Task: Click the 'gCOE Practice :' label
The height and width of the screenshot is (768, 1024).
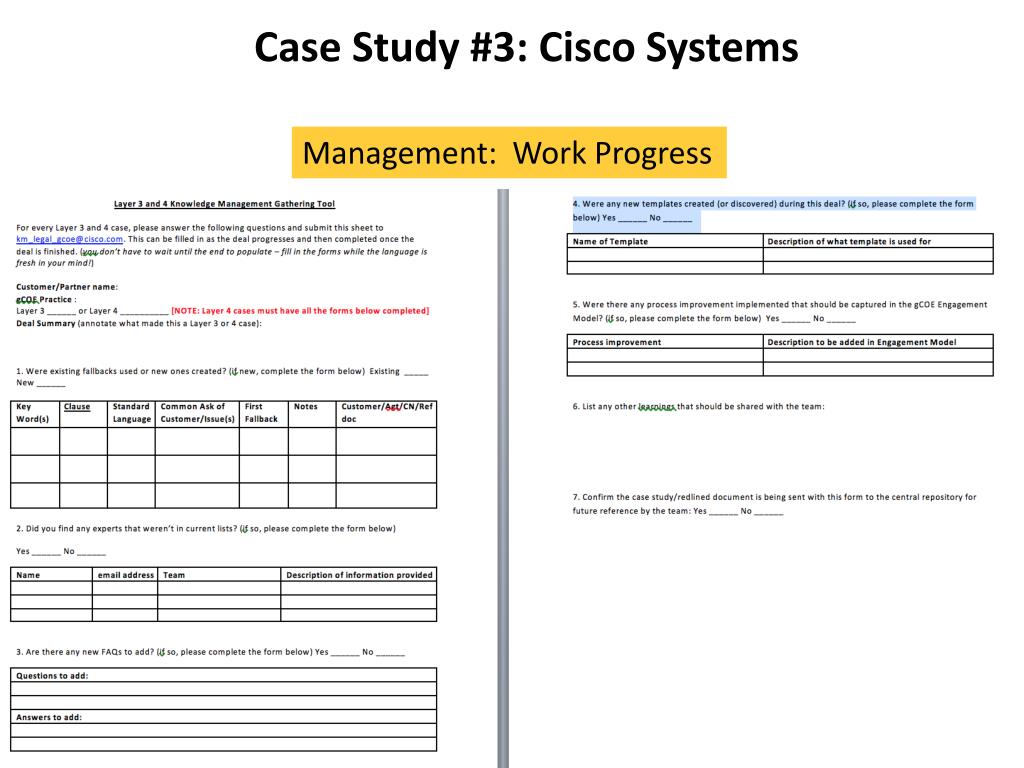Action: click(46, 299)
